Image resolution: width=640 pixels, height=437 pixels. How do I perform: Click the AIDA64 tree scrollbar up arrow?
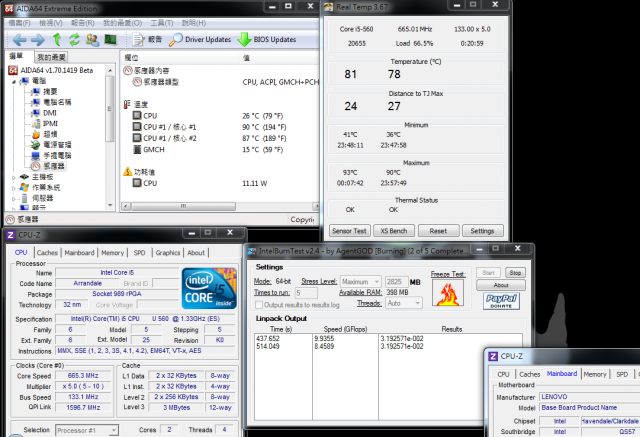pos(109,71)
